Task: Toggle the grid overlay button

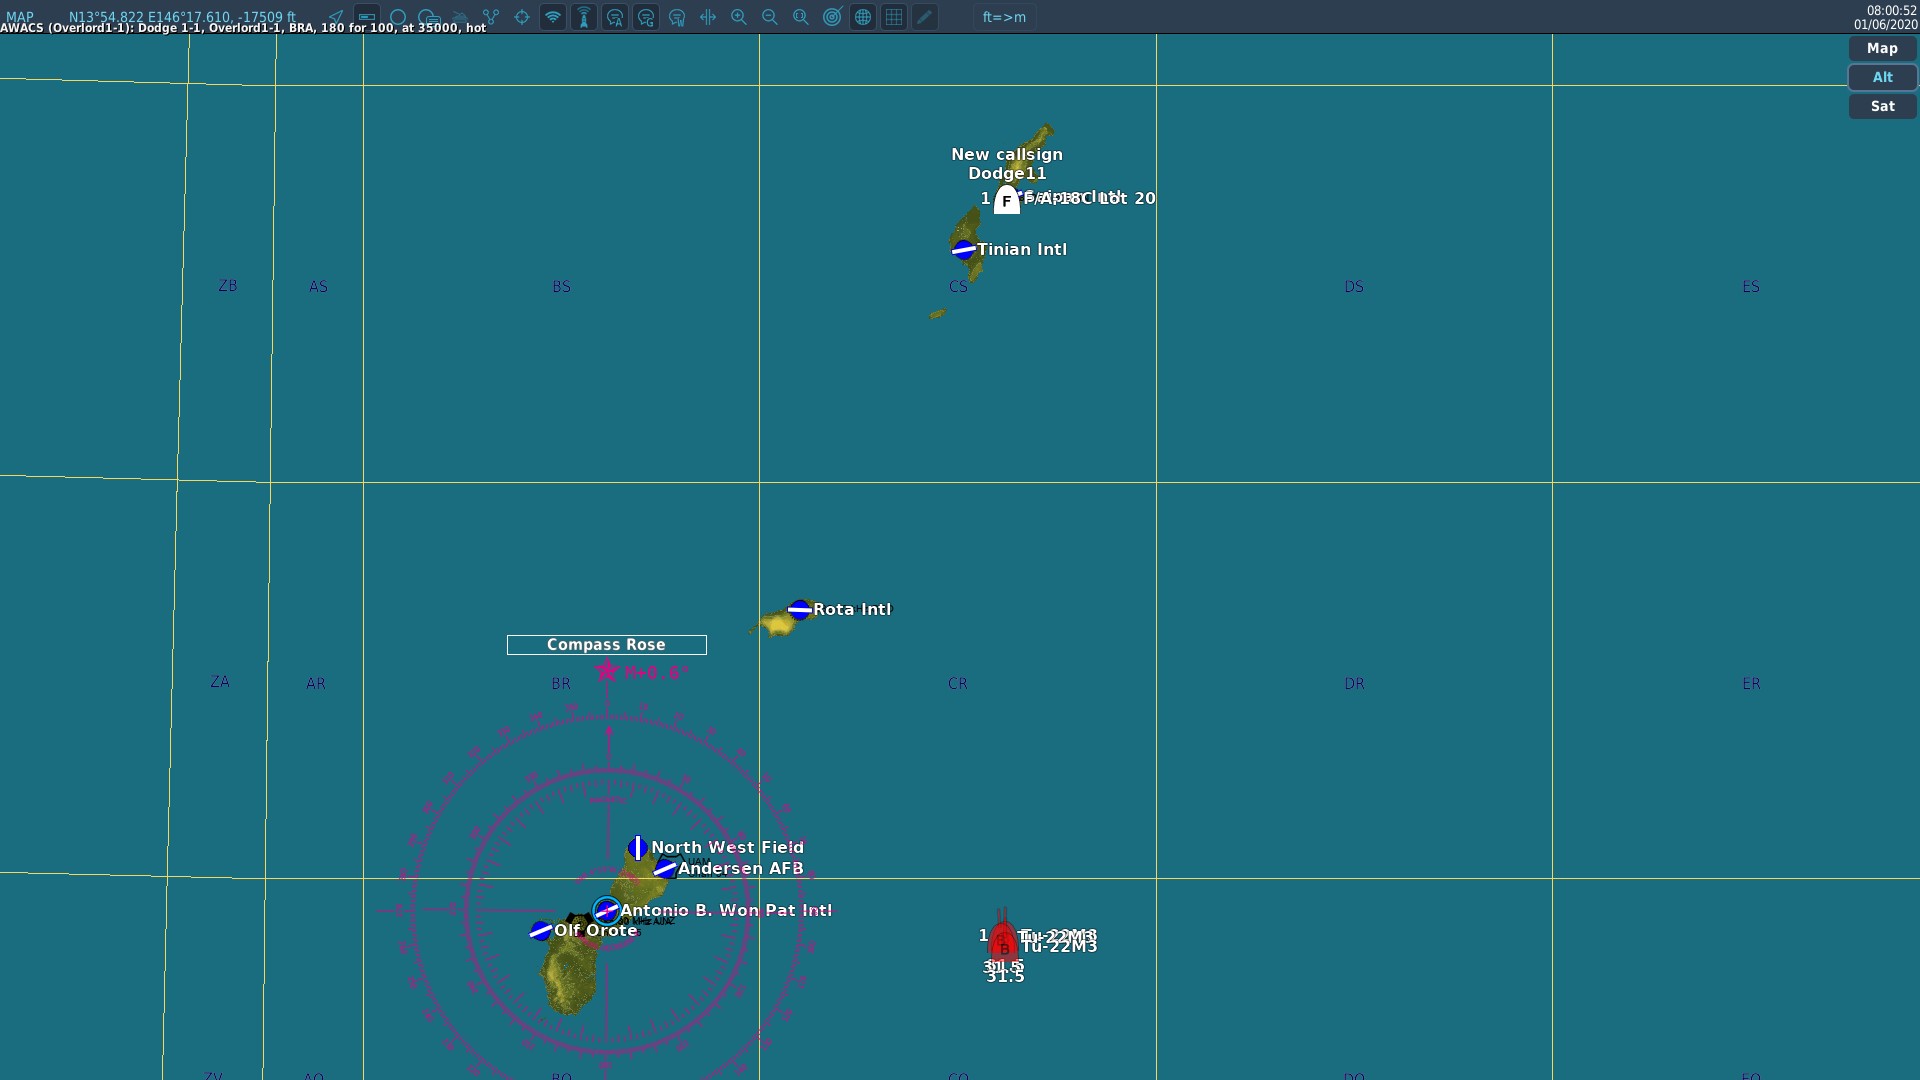Action: 894,17
